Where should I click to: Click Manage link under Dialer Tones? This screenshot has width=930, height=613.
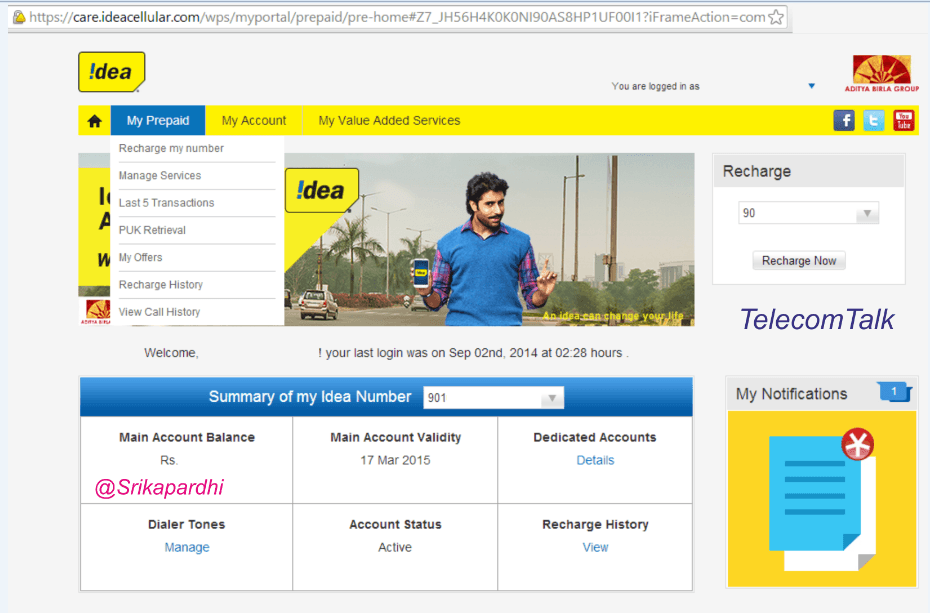coord(187,547)
